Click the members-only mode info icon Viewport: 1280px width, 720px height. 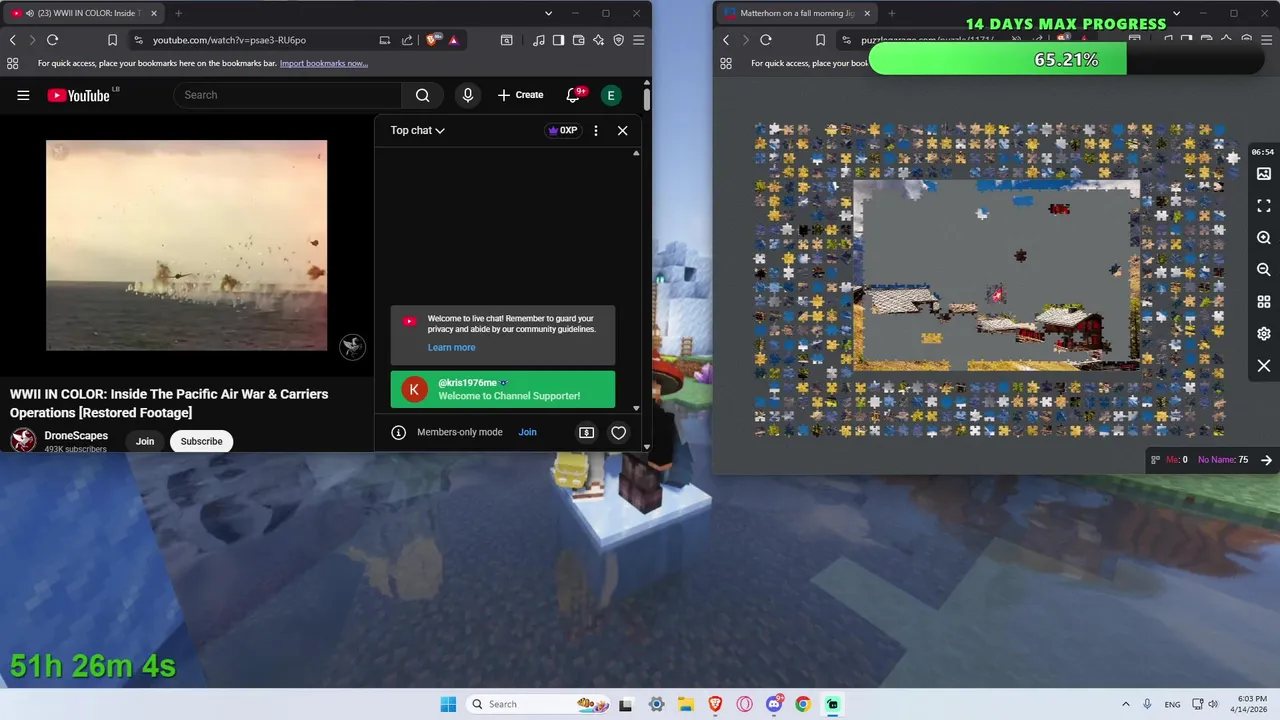(x=399, y=432)
